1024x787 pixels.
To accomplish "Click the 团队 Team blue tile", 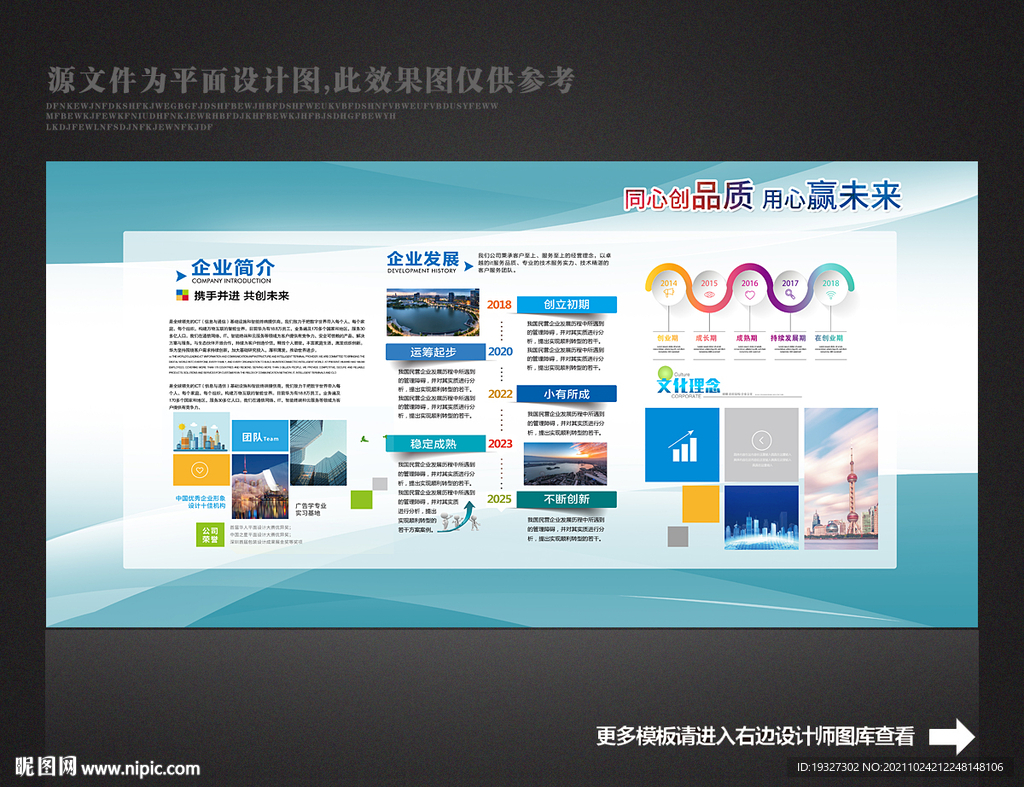I will coord(260,436).
